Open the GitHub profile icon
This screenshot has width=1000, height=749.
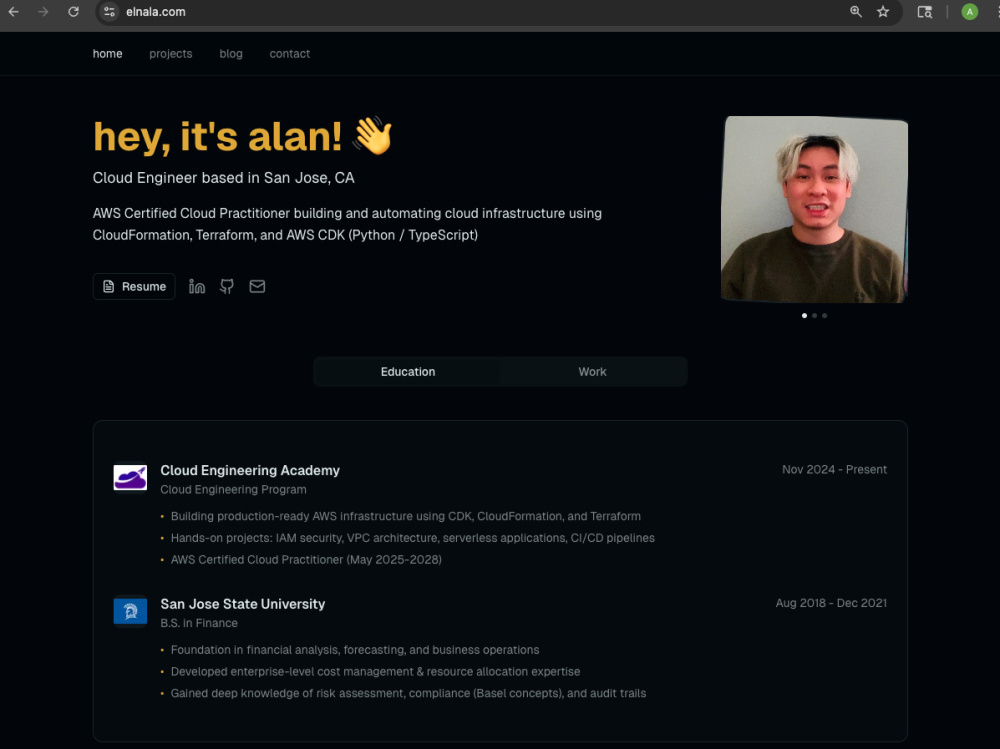227,286
